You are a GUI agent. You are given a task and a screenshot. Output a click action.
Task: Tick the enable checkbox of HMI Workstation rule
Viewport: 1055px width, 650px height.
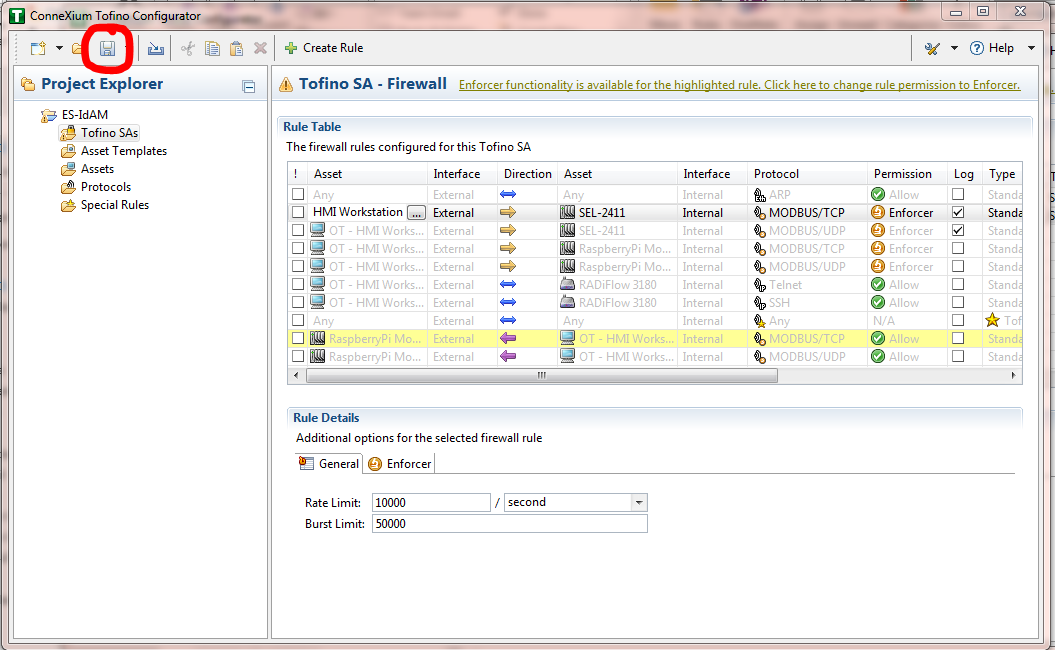pyautogui.click(x=298, y=212)
